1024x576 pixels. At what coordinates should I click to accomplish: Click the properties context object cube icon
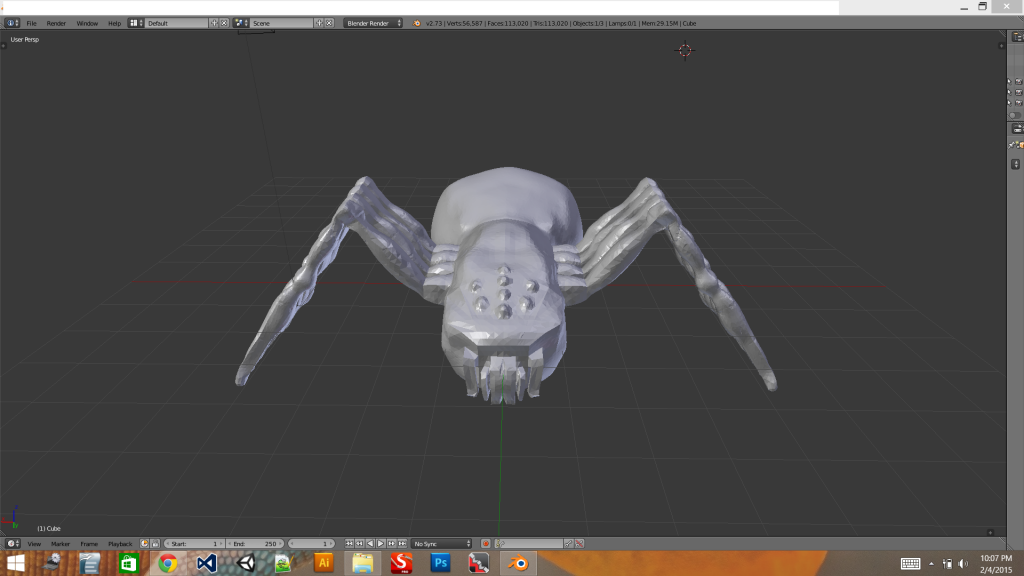coord(1021,145)
